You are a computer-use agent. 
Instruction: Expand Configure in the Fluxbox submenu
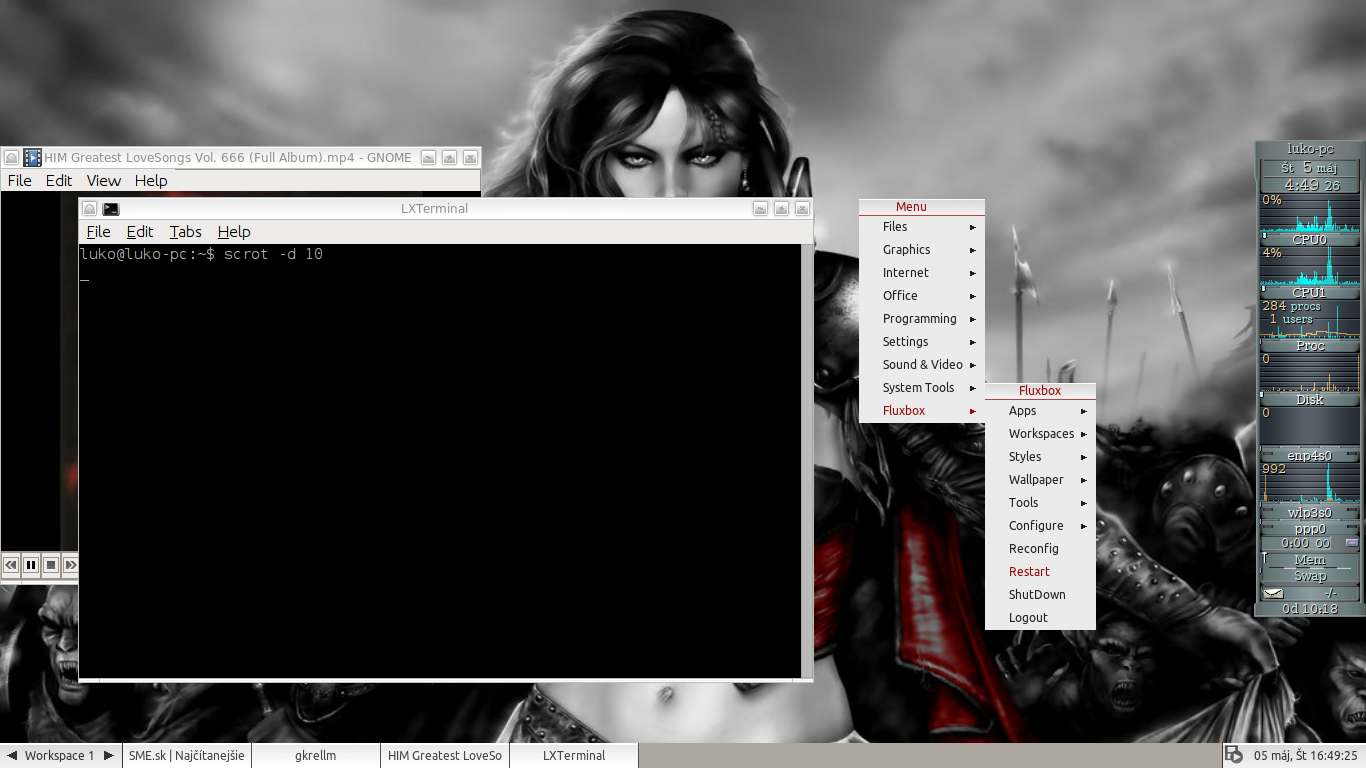[1040, 526]
